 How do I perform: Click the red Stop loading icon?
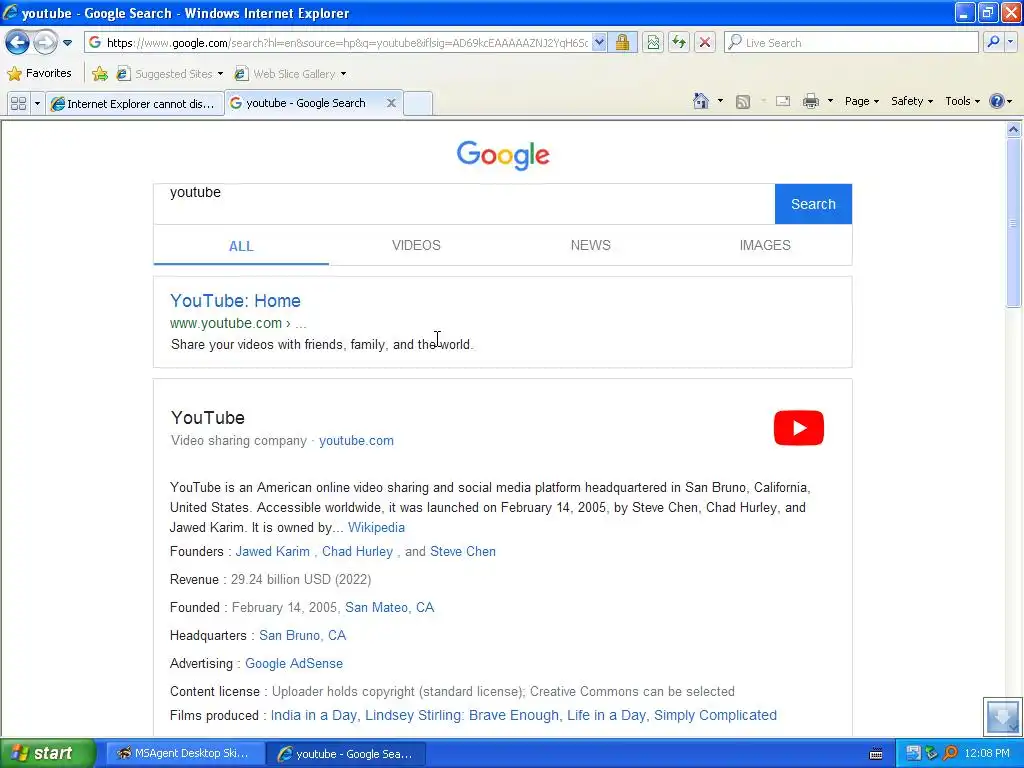pos(705,43)
